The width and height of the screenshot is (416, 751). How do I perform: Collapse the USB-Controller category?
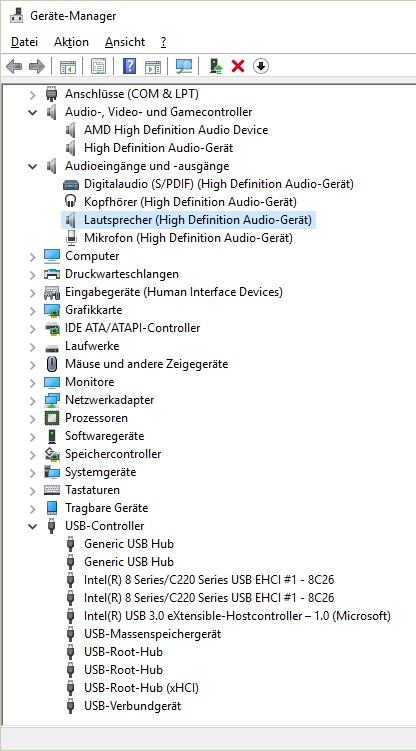33,526
